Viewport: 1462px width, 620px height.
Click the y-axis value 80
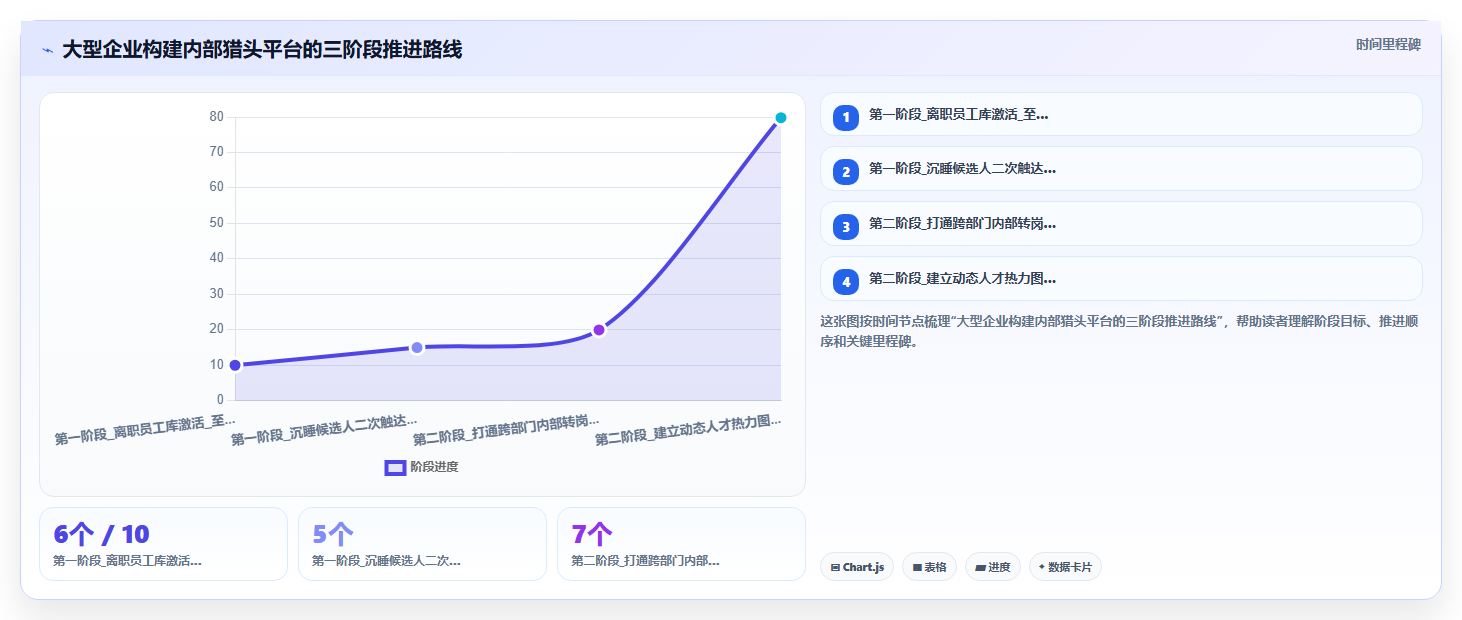[216, 117]
